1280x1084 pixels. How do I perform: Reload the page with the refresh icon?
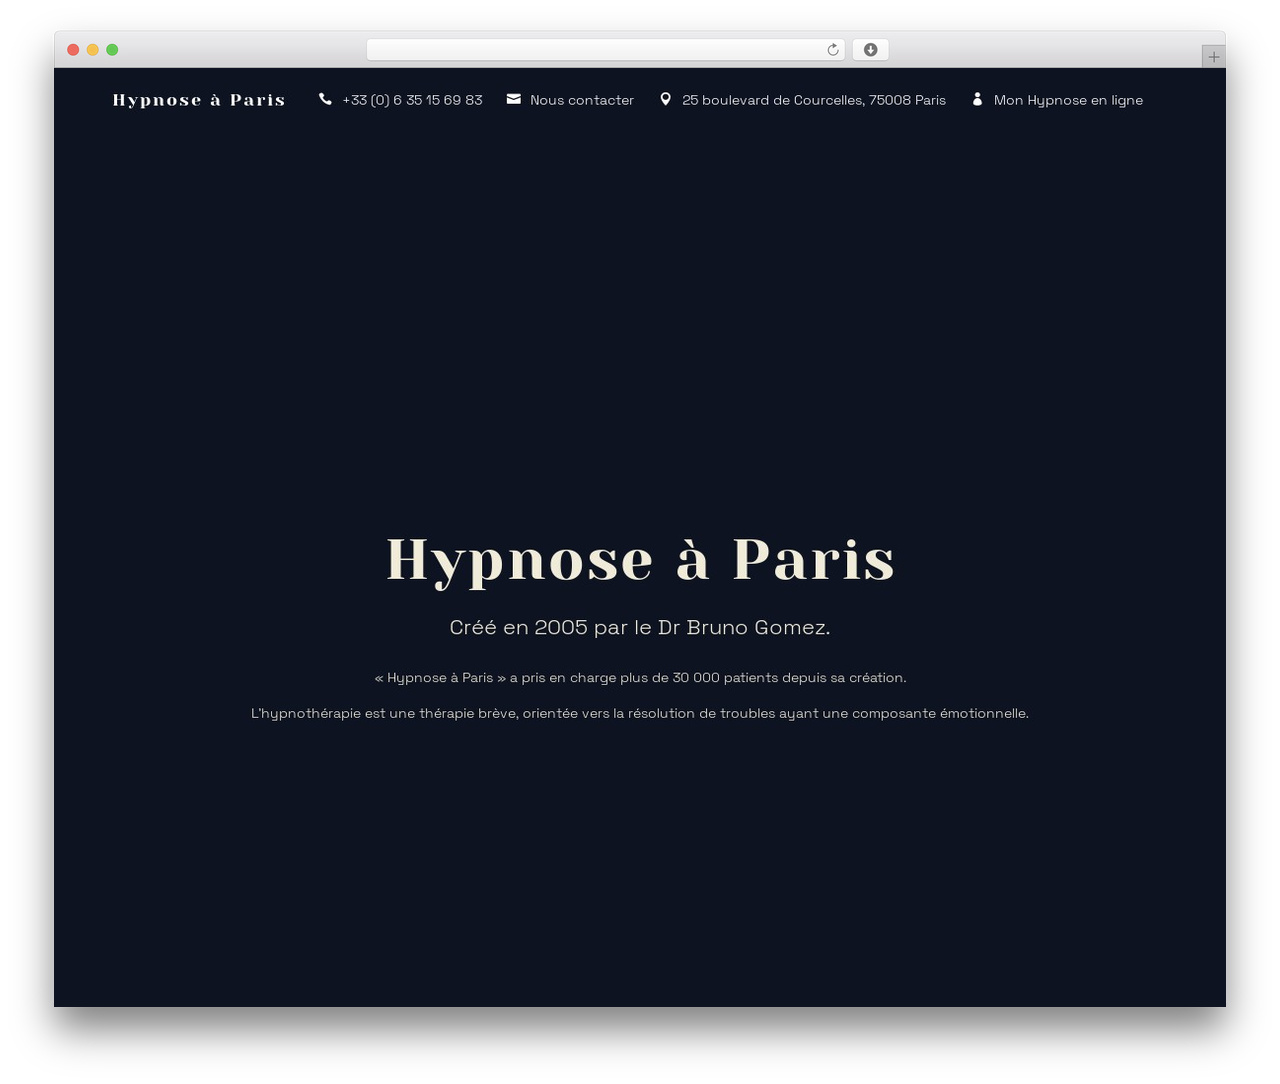[x=832, y=50]
